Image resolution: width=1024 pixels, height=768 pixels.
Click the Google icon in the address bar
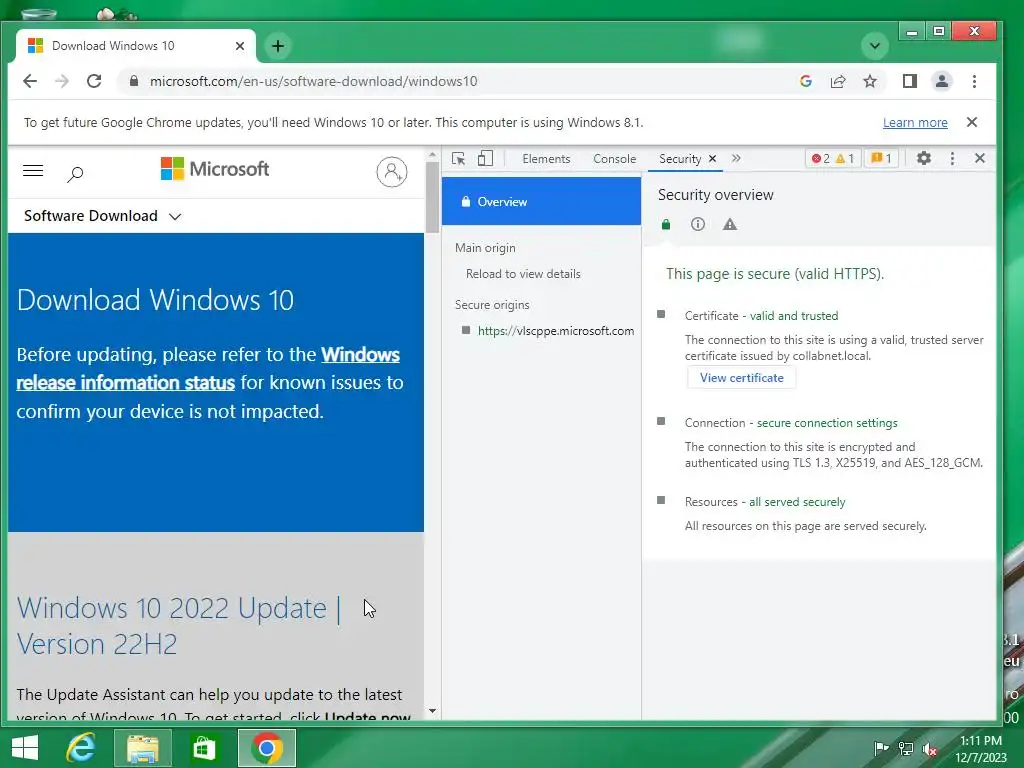(x=806, y=81)
